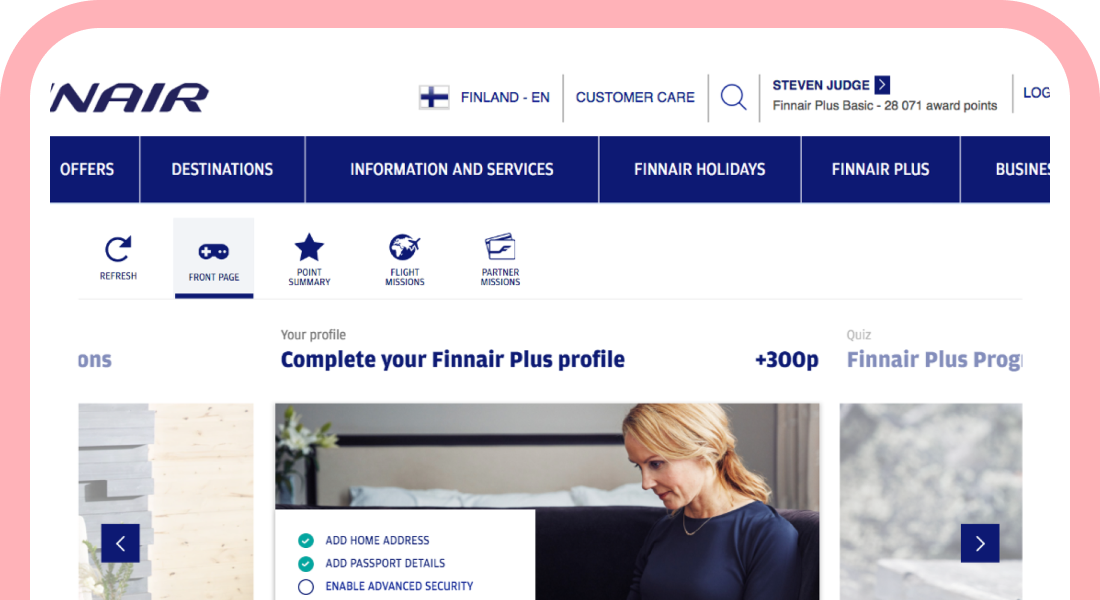Open Customer Care link
This screenshot has width=1100, height=600.
click(x=635, y=98)
